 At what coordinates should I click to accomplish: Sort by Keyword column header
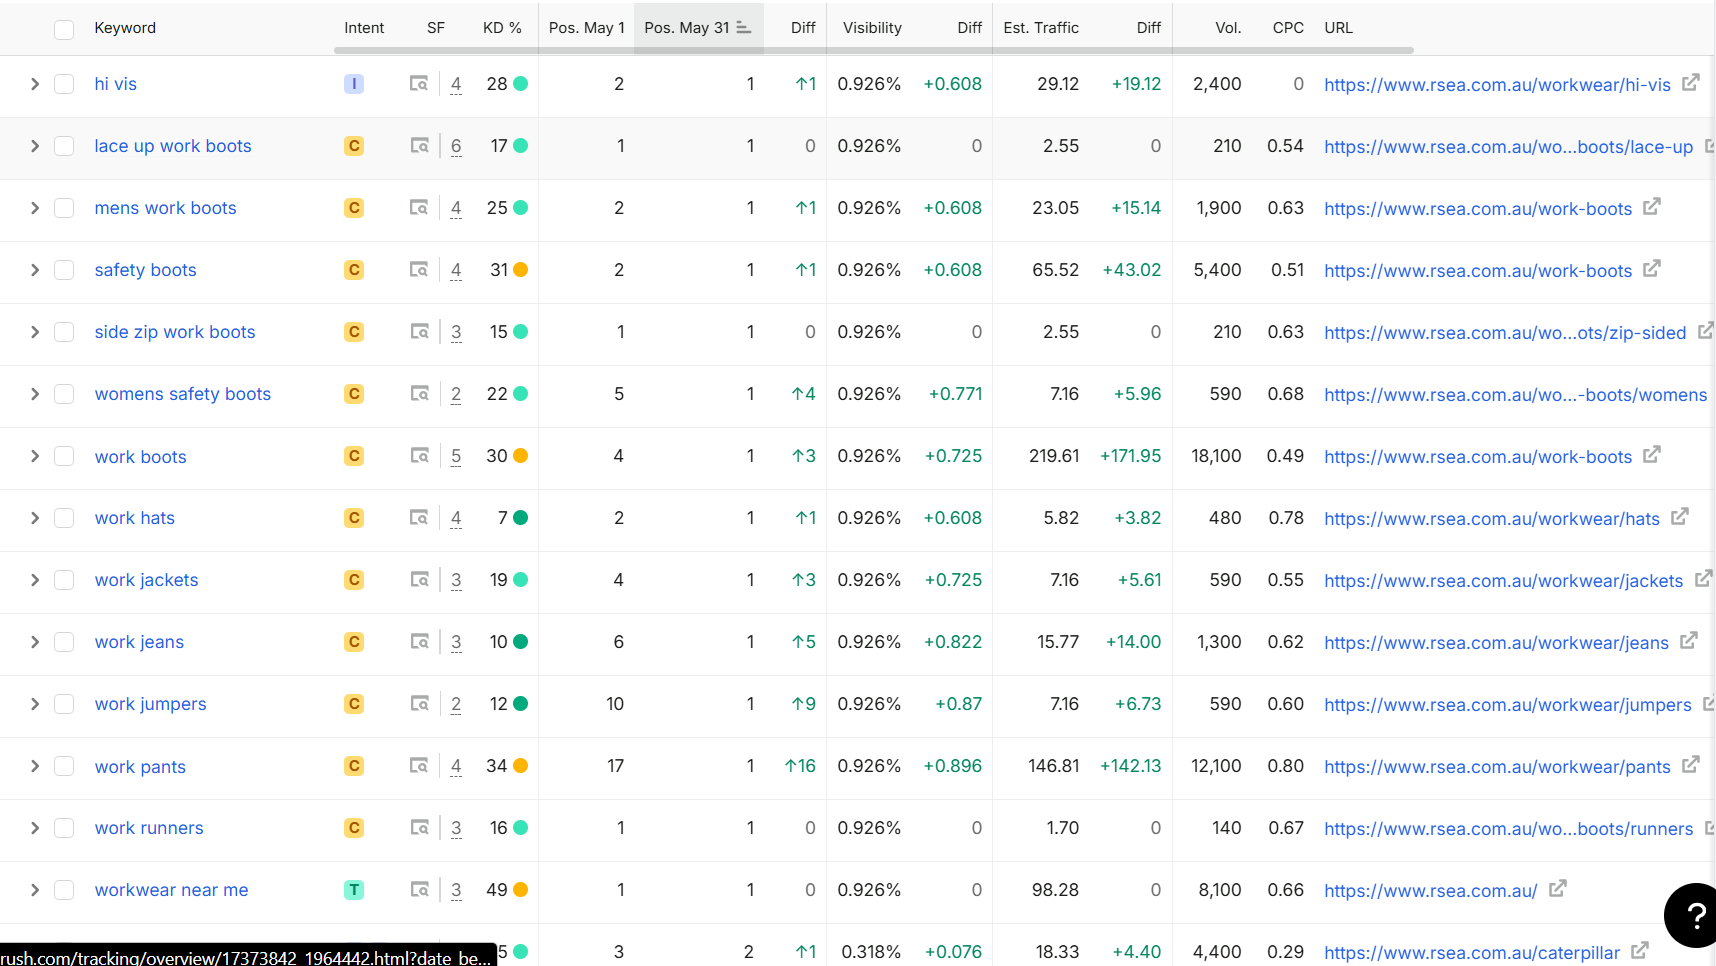point(125,28)
